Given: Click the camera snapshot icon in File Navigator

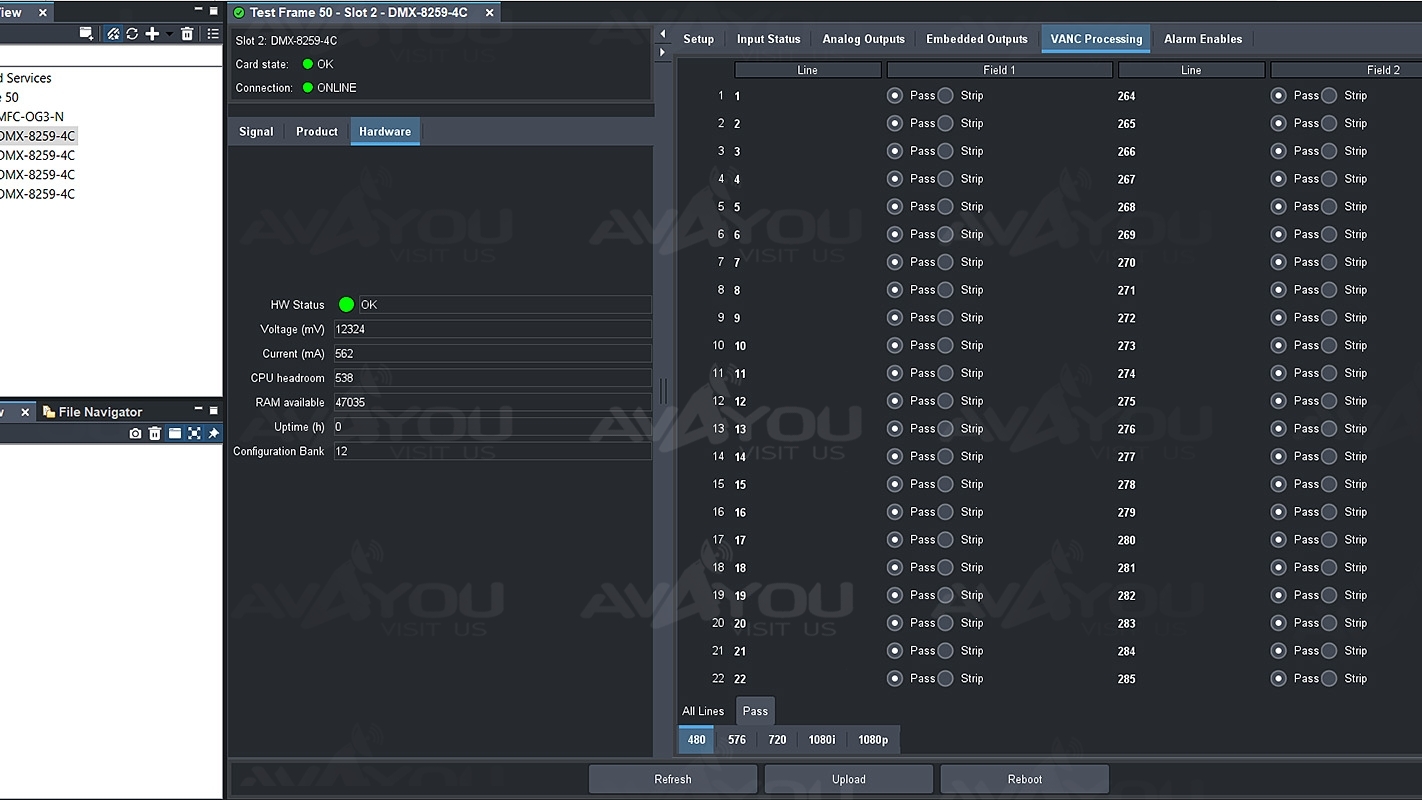Looking at the screenshot, I should 135,433.
